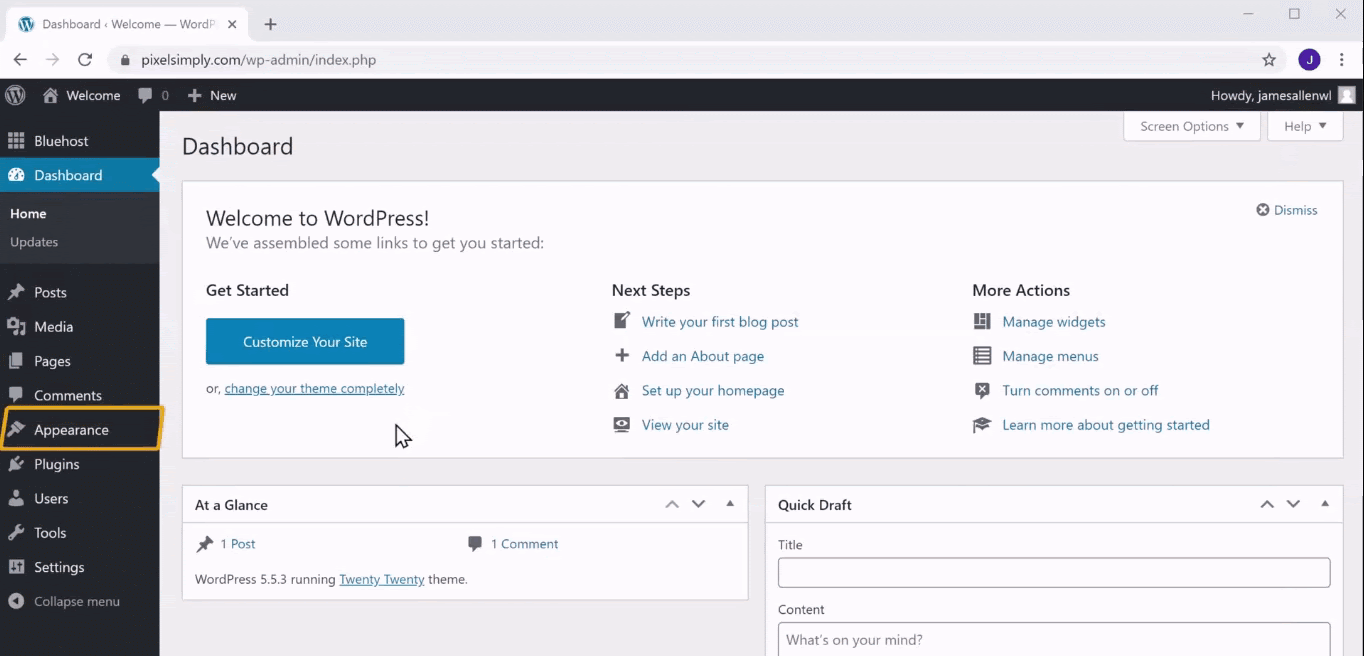
Task: Open the Twenty Twenty theme link
Action: pyautogui.click(x=382, y=579)
